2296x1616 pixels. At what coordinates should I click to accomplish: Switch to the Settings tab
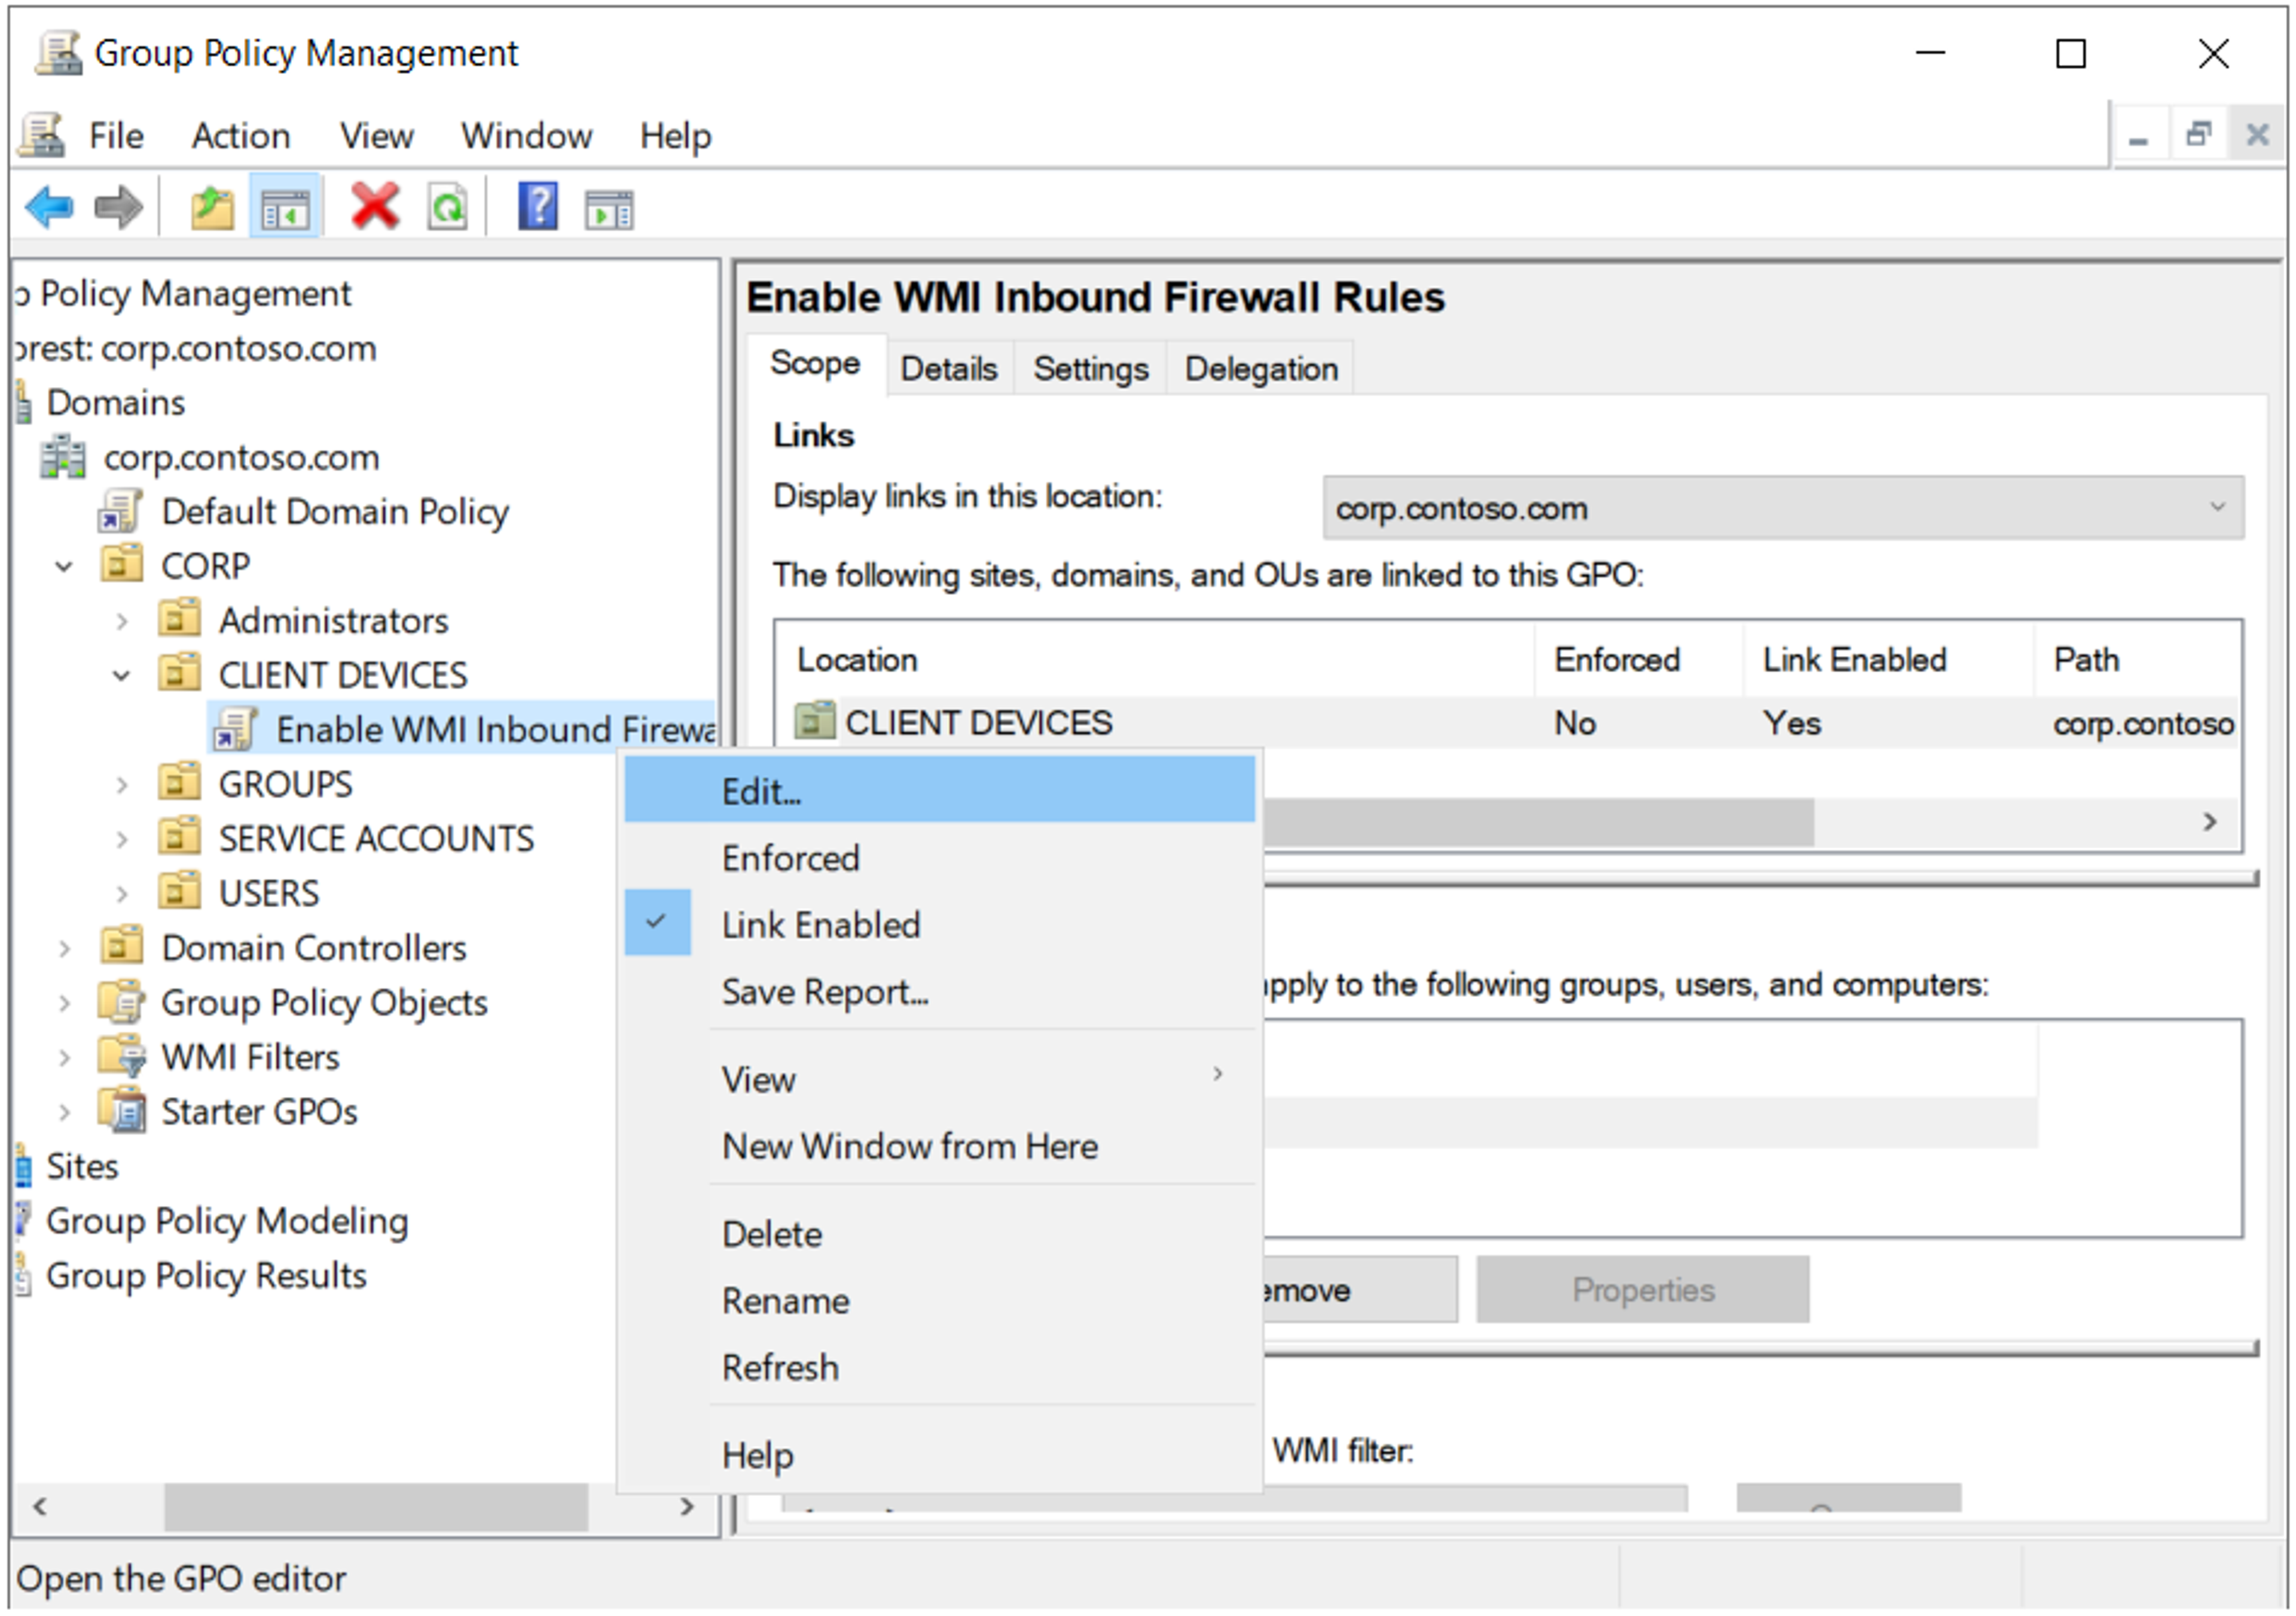(1091, 369)
